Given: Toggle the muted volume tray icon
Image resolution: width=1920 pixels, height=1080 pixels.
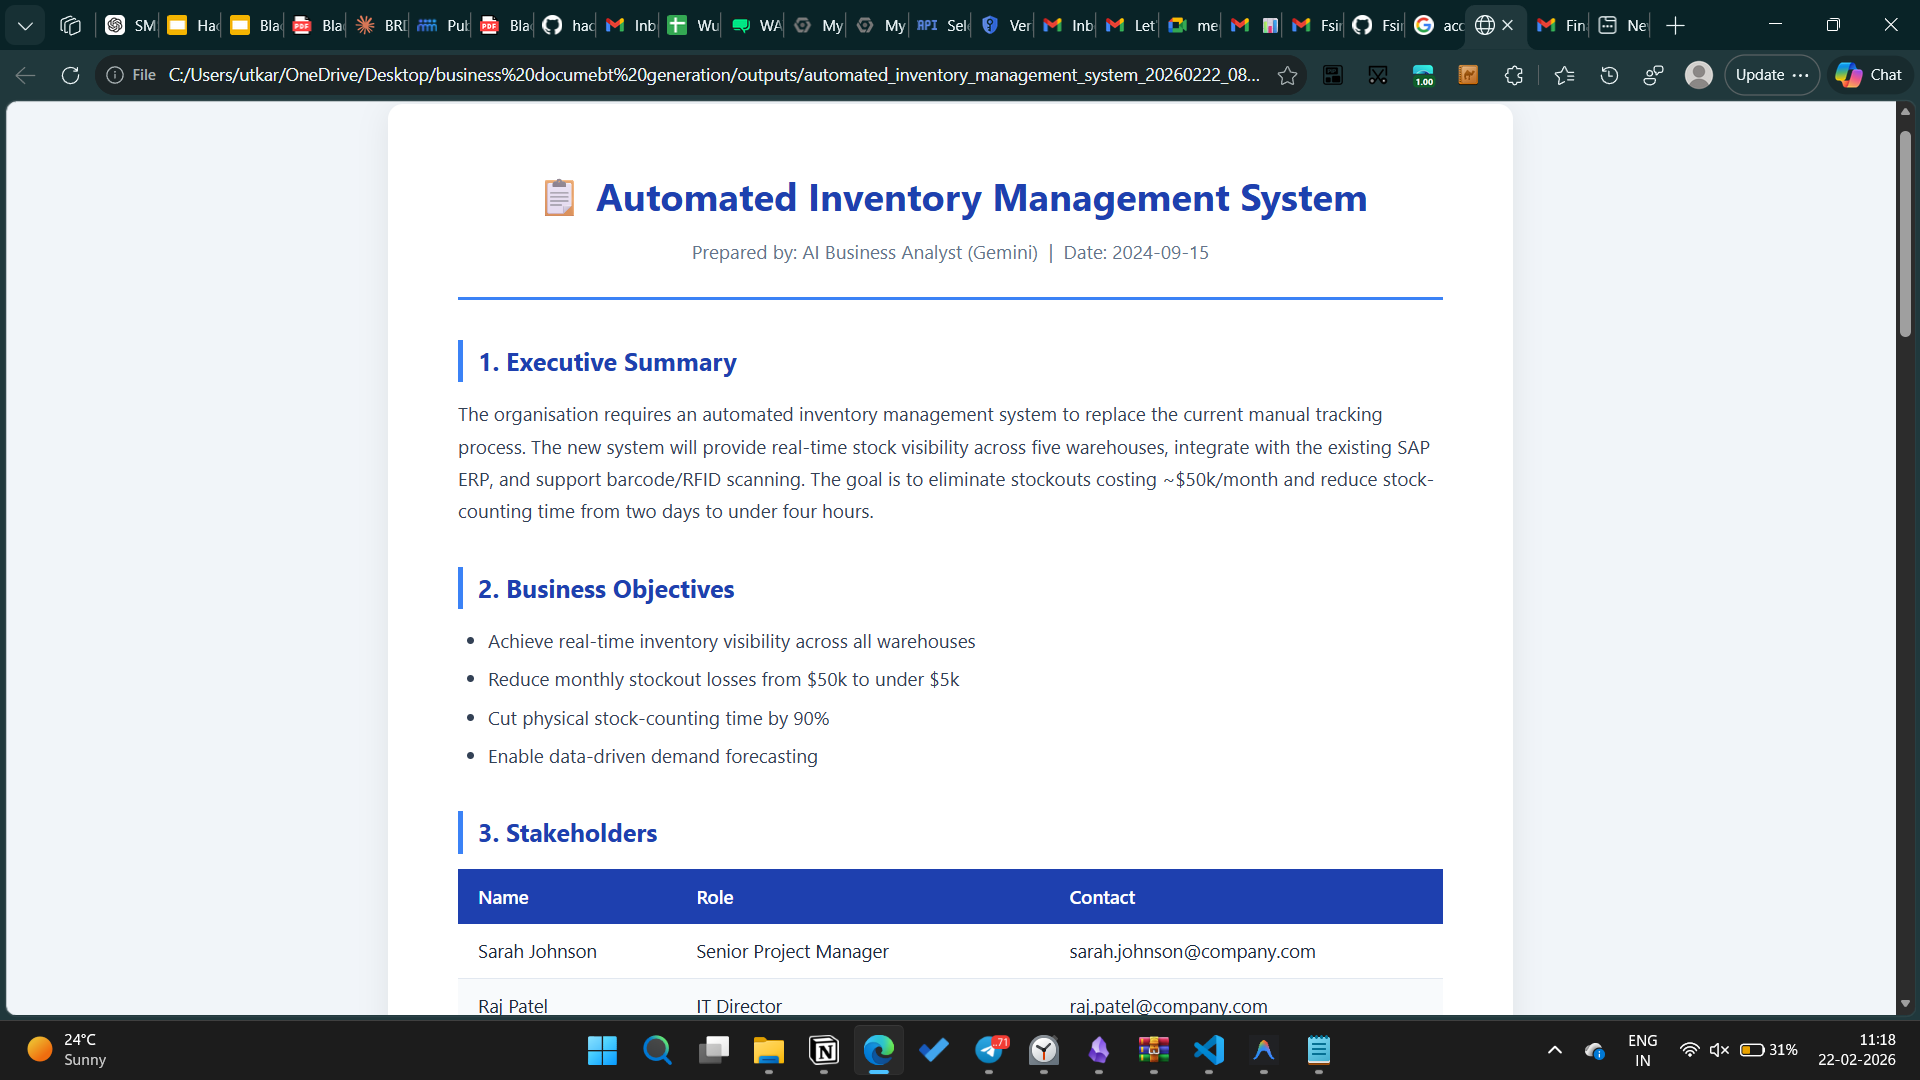Looking at the screenshot, I should (1719, 1050).
